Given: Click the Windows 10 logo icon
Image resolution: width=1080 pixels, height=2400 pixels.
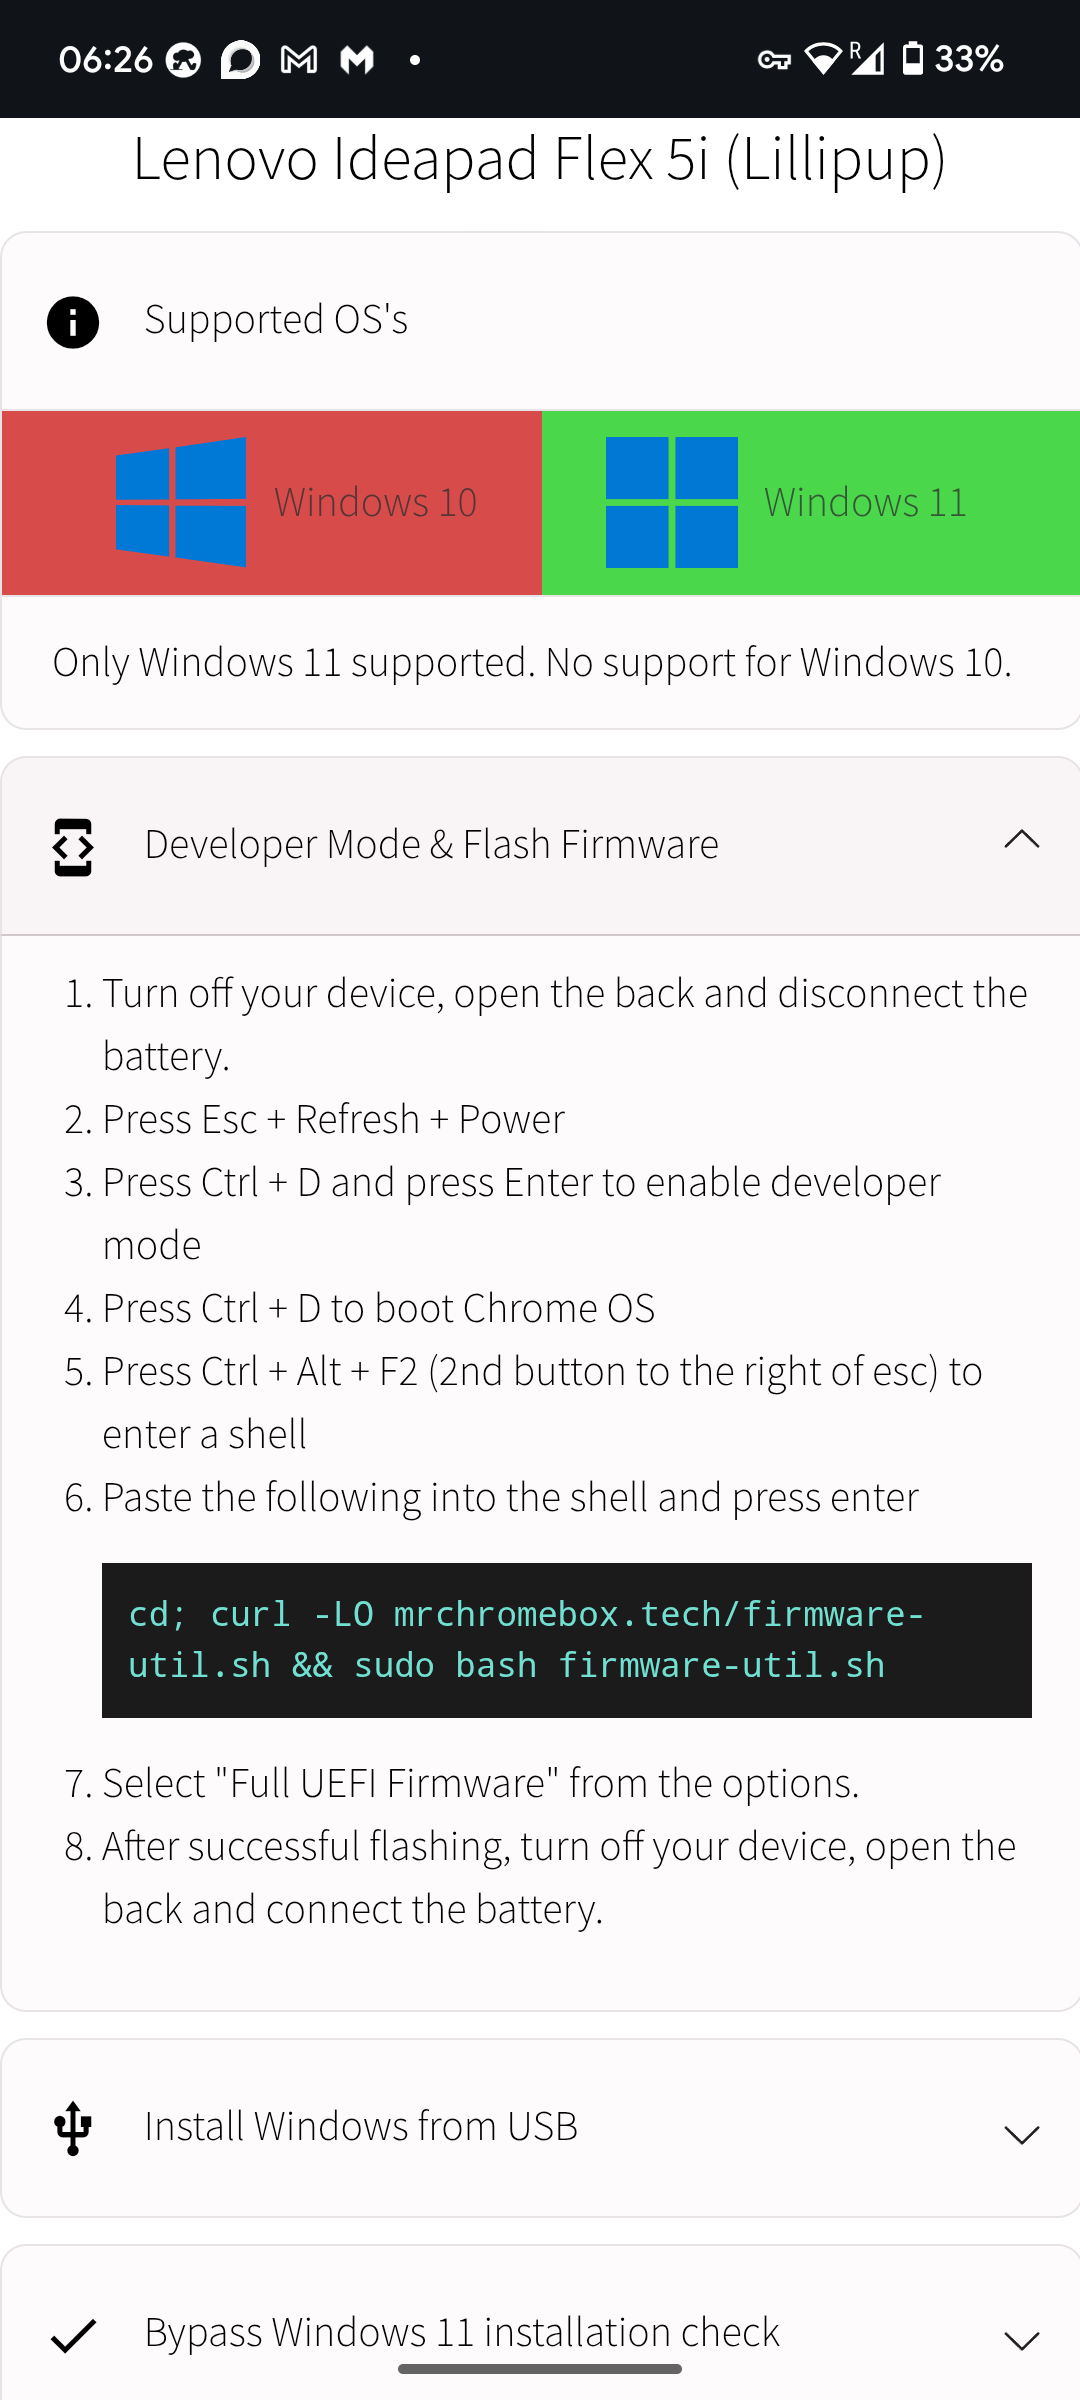Looking at the screenshot, I should tap(181, 502).
